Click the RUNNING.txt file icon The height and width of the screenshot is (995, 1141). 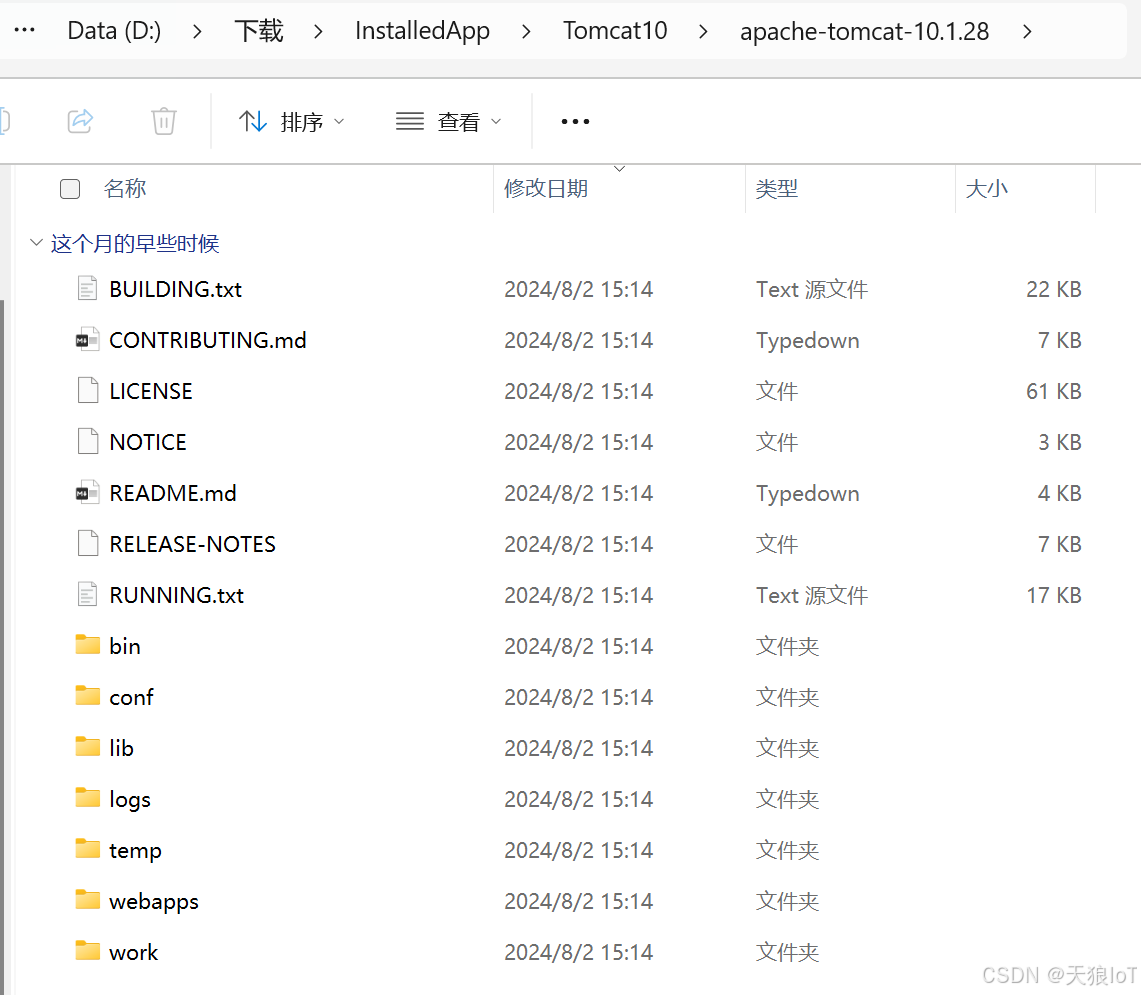[x=87, y=594]
